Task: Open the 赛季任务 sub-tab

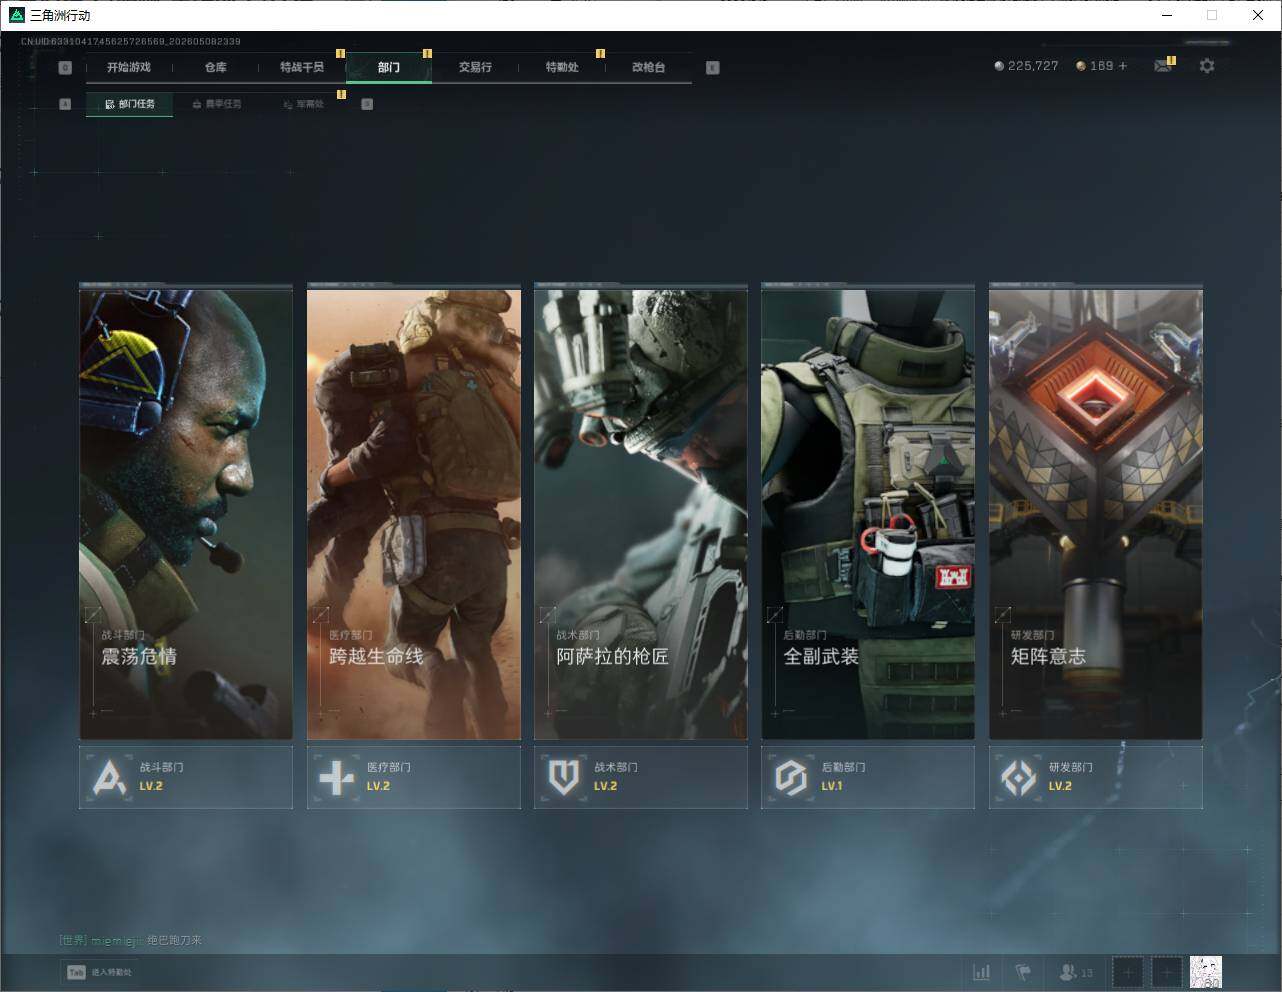Action: [x=216, y=104]
